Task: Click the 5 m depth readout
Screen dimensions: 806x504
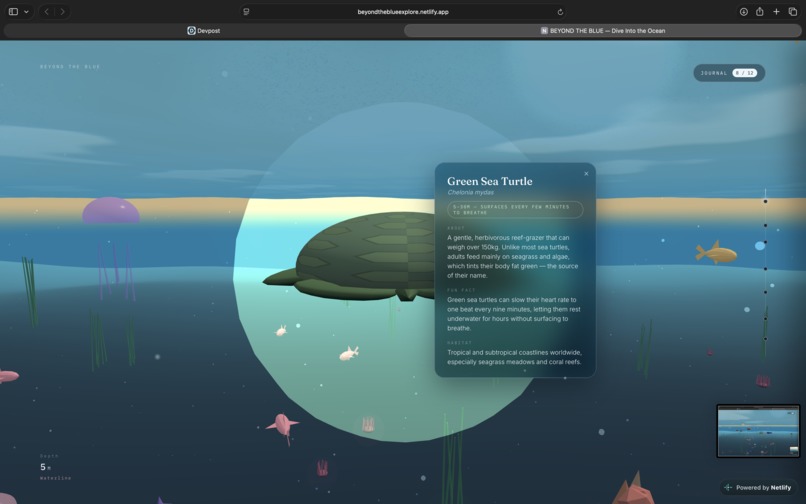Action: pyautogui.click(x=45, y=467)
